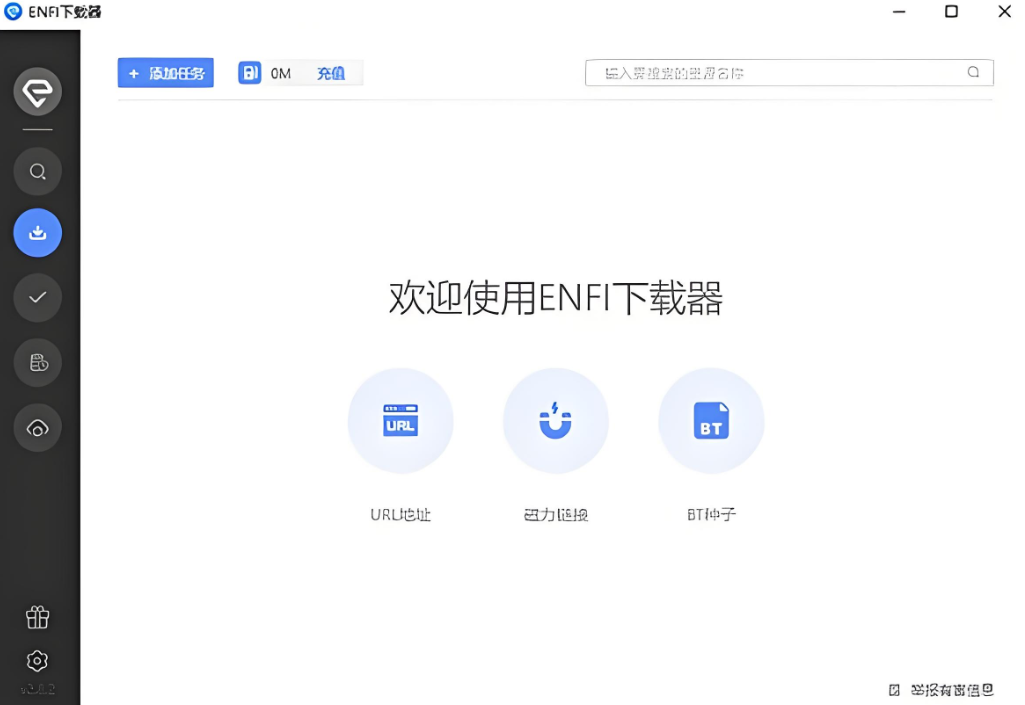The height and width of the screenshot is (705, 1025).
Task: Click the ENFI app icon in title bar
Action: [12, 11]
